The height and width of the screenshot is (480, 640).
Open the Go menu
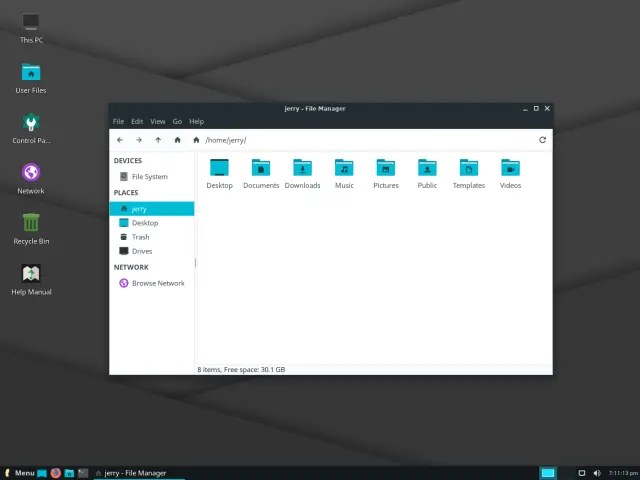pos(177,121)
